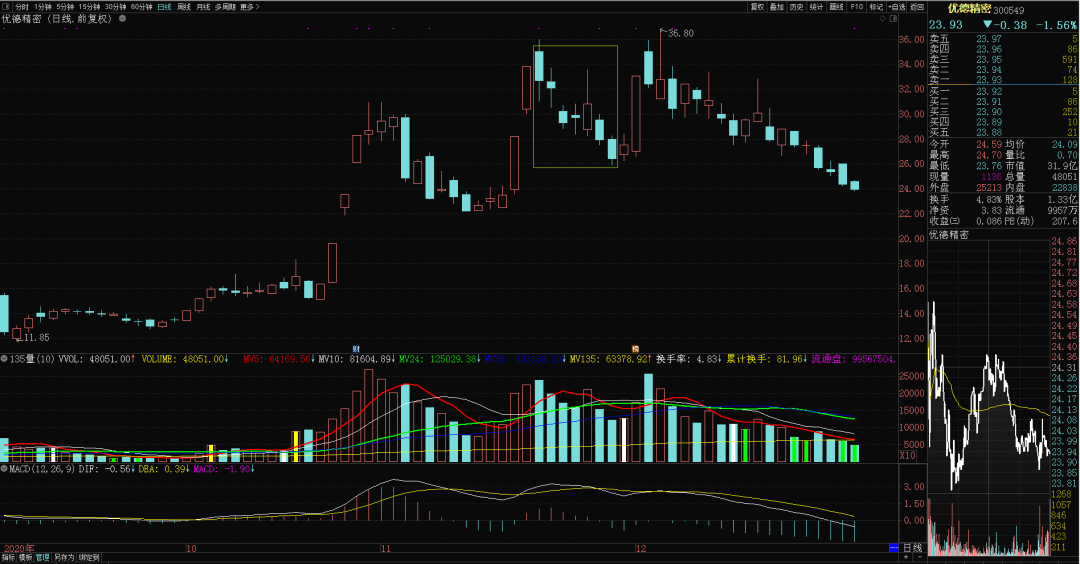
Task: Expand the 更多 periods dropdown
Action: [249, 7]
